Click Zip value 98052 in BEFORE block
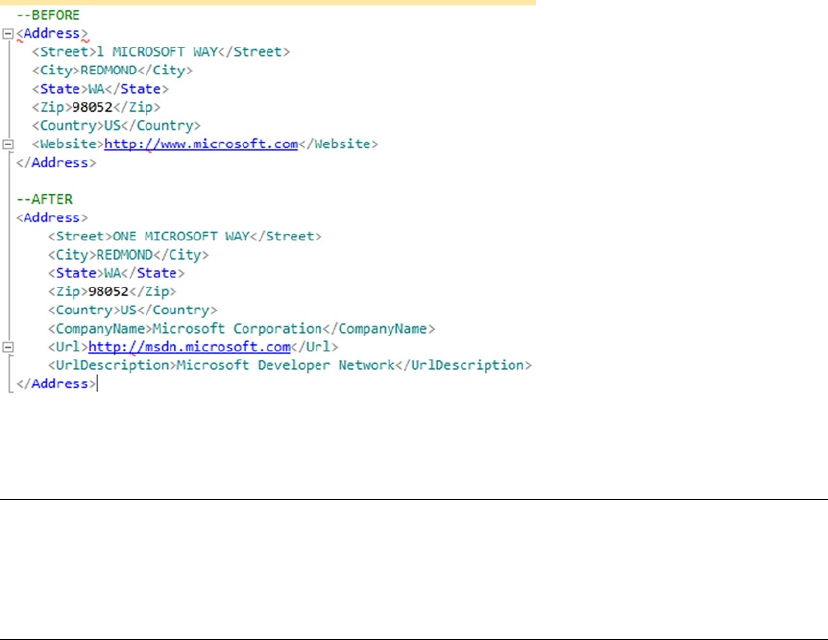The height and width of the screenshot is (640, 828). 92,107
